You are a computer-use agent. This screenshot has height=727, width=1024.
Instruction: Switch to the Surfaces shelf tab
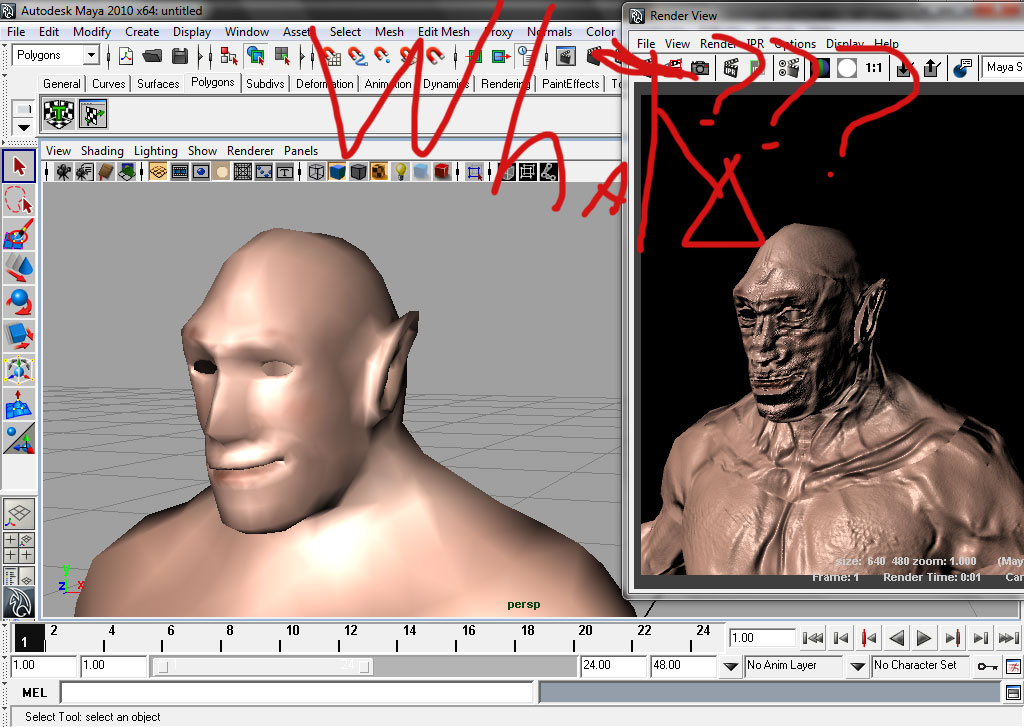tap(158, 84)
